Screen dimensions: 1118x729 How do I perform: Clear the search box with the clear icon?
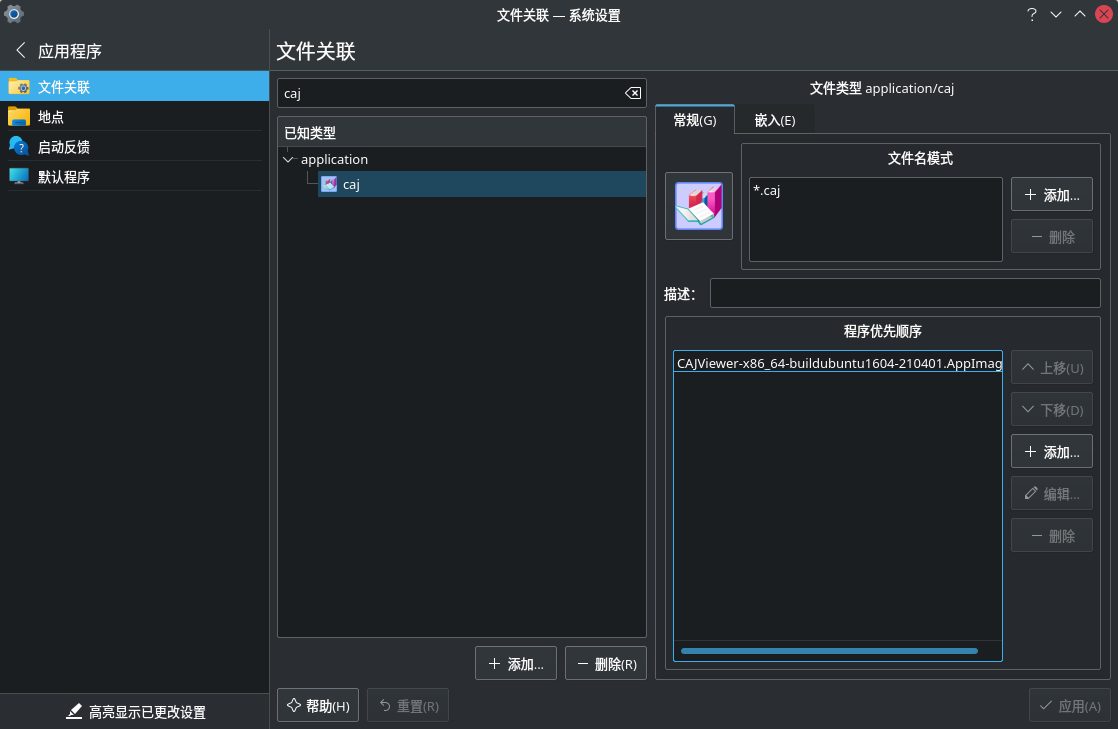pos(633,92)
